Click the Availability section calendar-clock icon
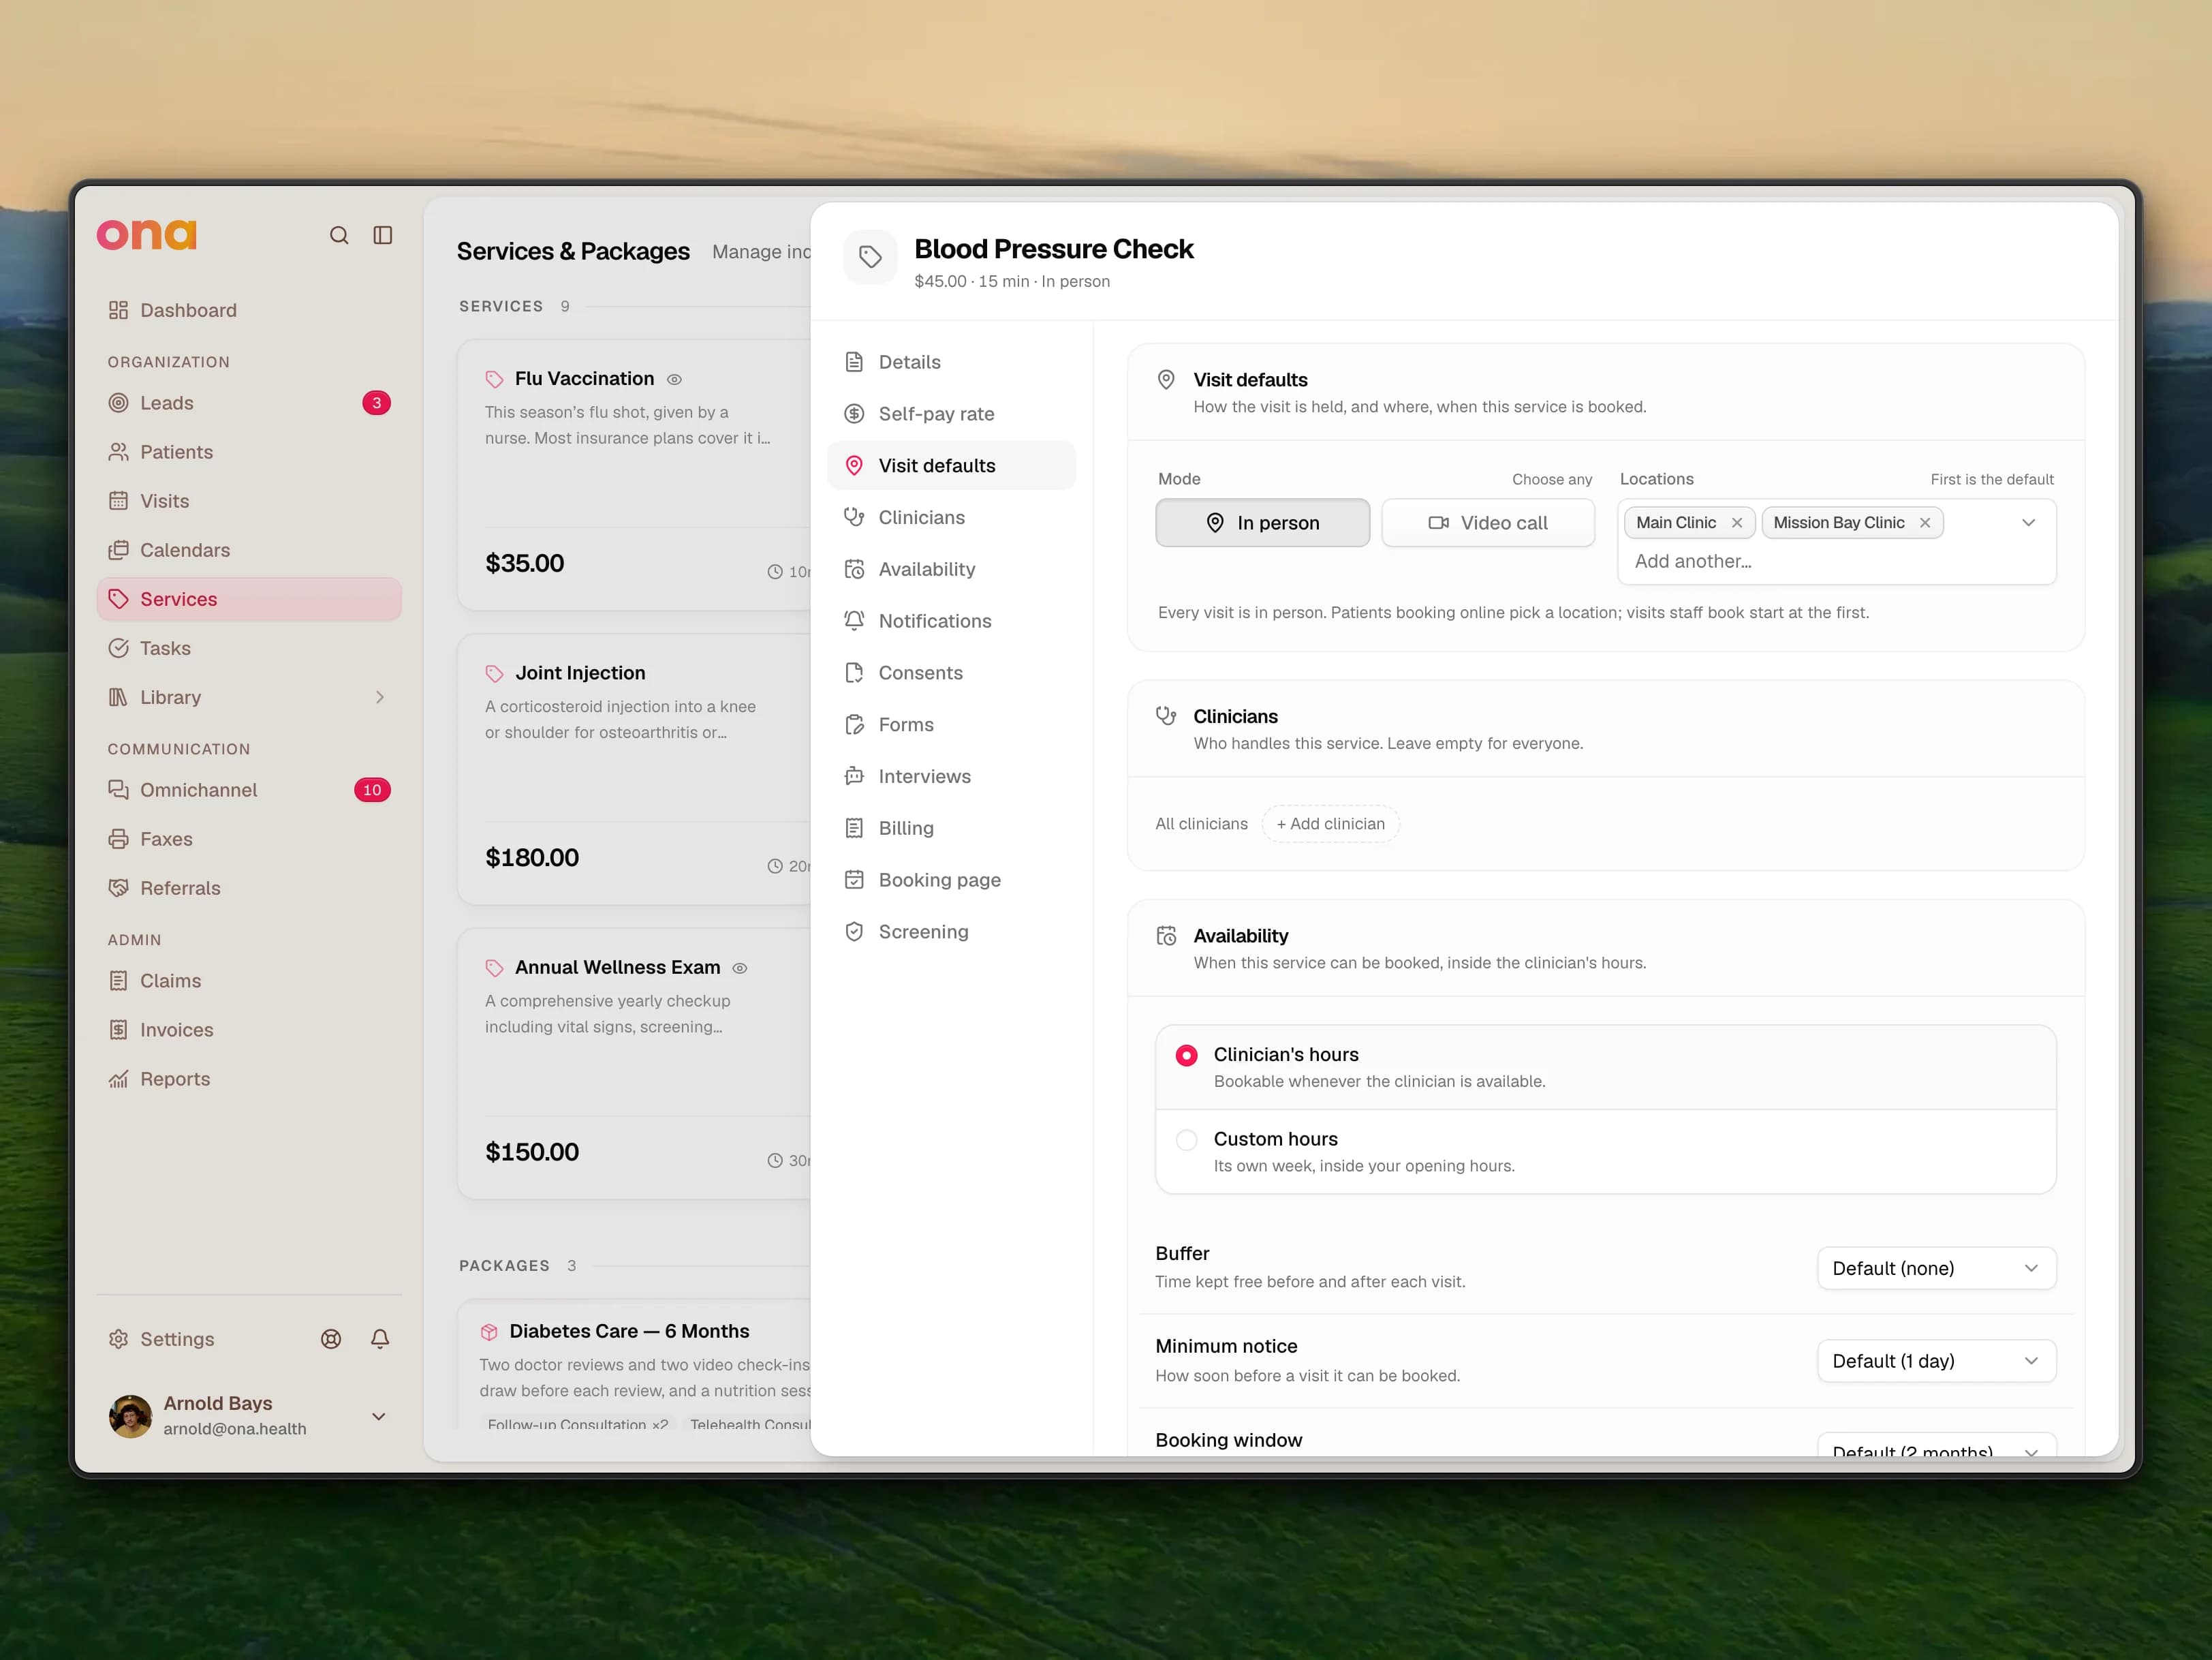Image resolution: width=2212 pixels, height=1660 pixels. [x=1166, y=936]
